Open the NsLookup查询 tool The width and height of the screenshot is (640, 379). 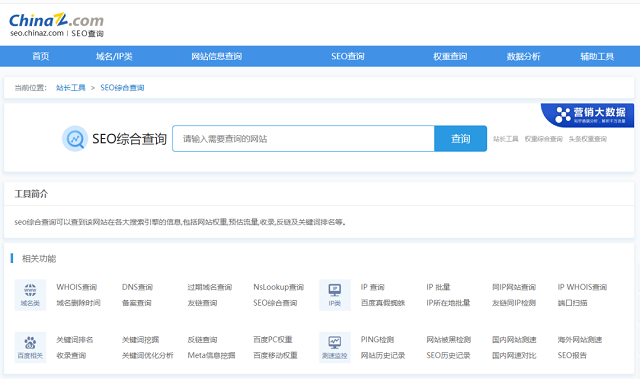pyautogui.click(x=279, y=287)
